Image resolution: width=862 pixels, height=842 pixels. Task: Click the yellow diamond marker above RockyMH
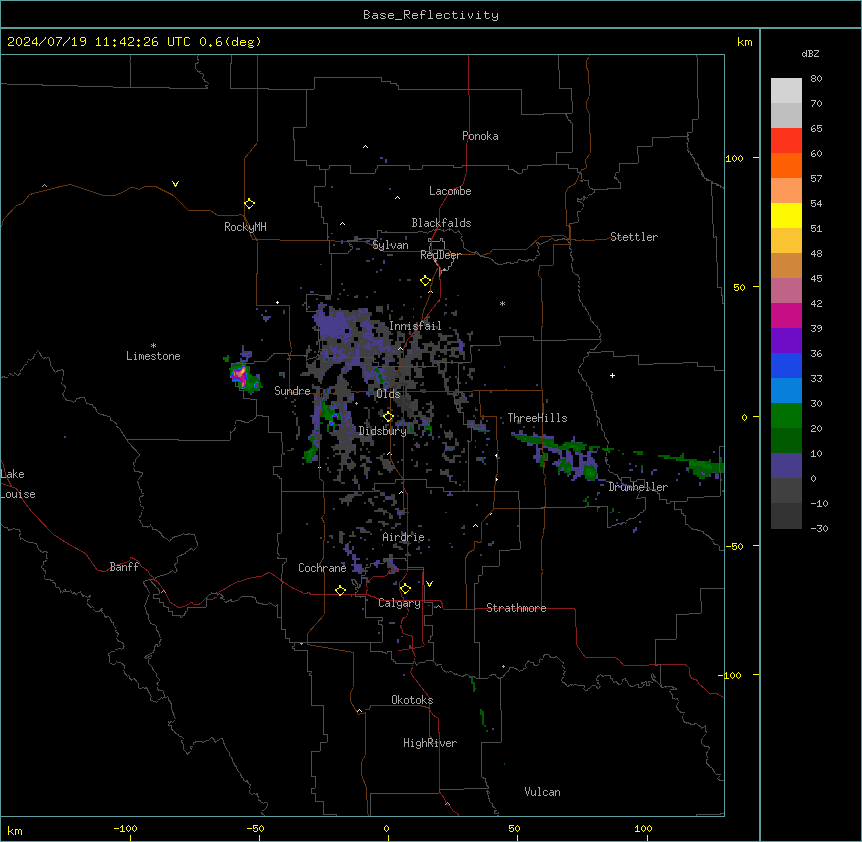coord(250,204)
